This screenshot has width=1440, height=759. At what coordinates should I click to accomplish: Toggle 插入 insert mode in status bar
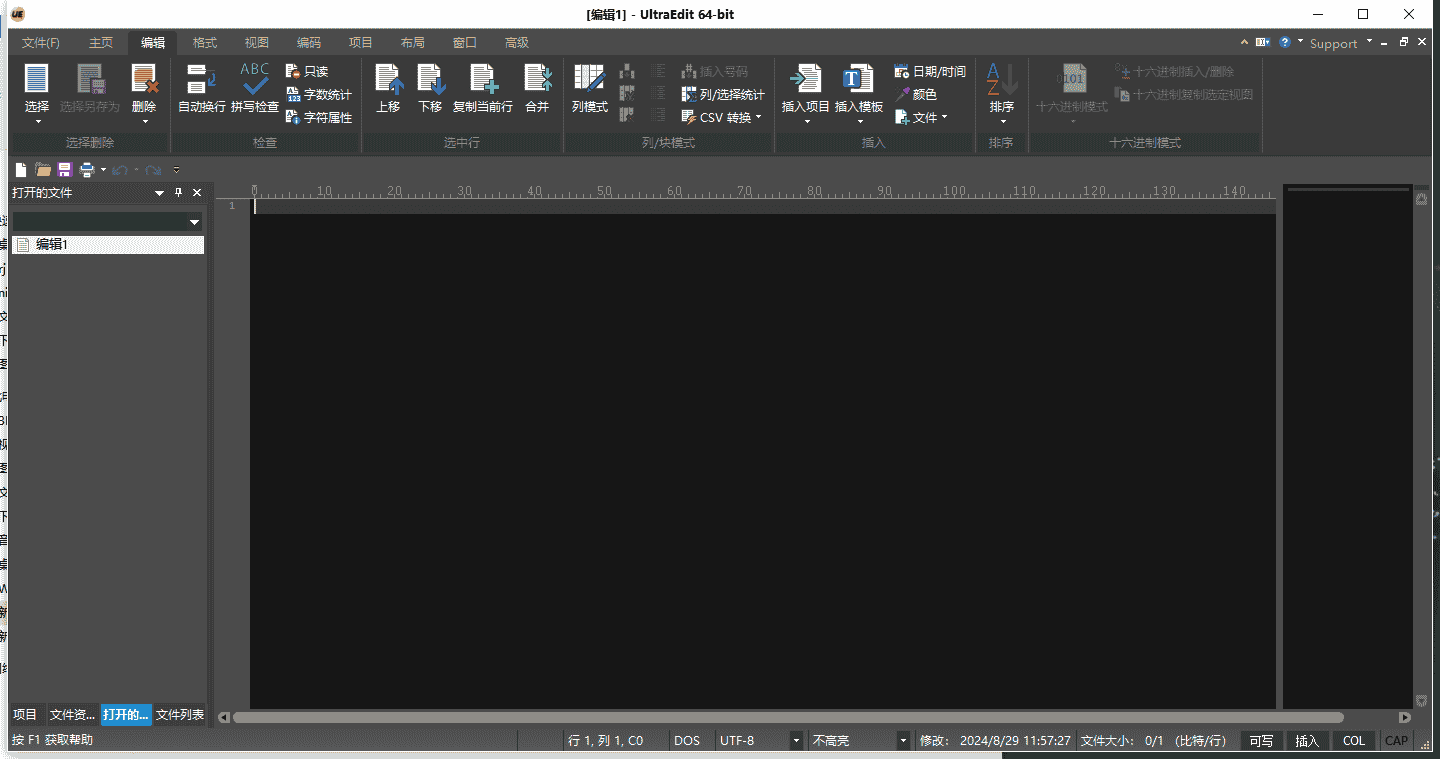[1307, 741]
